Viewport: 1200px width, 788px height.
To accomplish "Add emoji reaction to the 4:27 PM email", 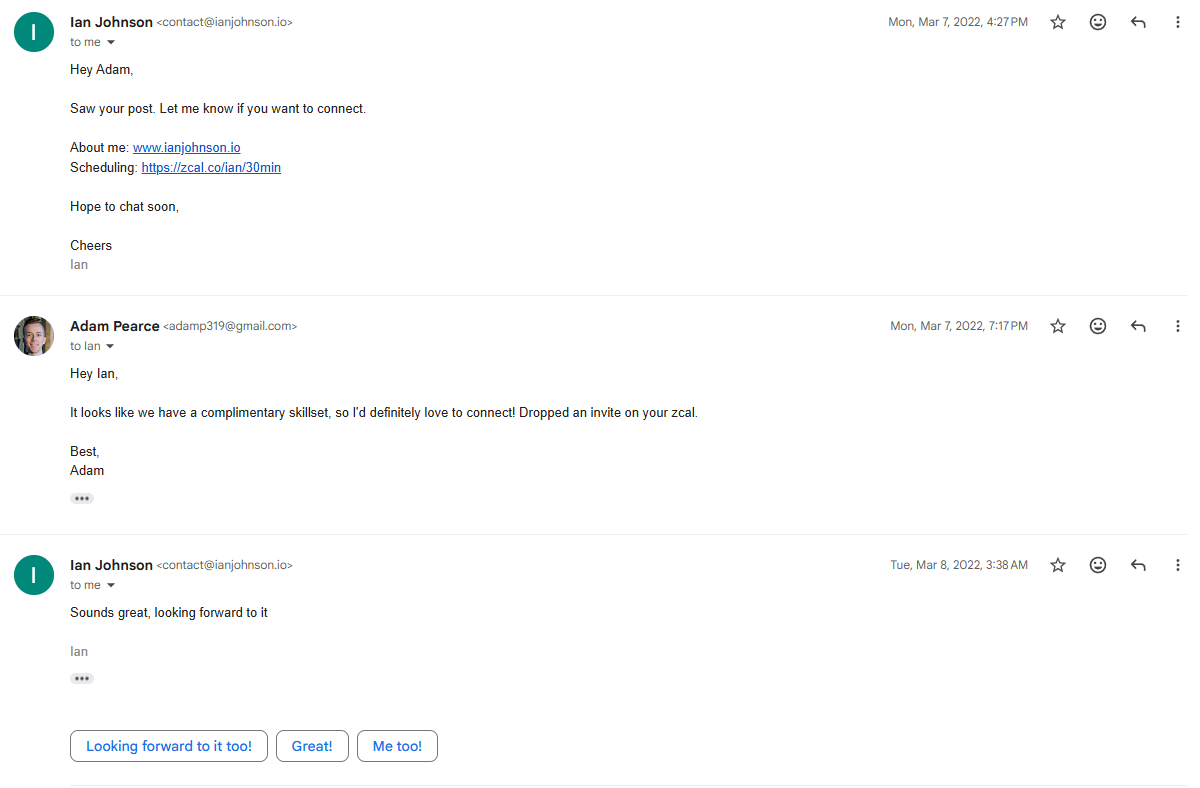I will click(x=1098, y=22).
